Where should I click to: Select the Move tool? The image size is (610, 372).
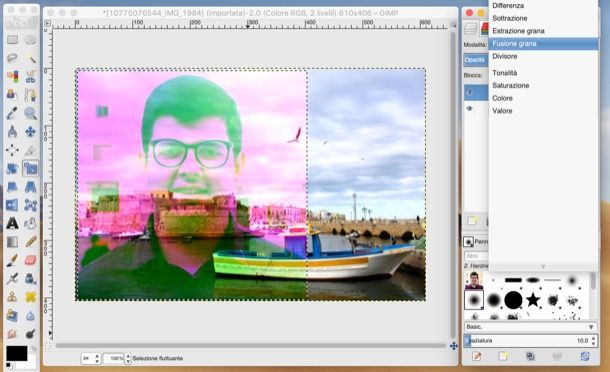[30, 132]
